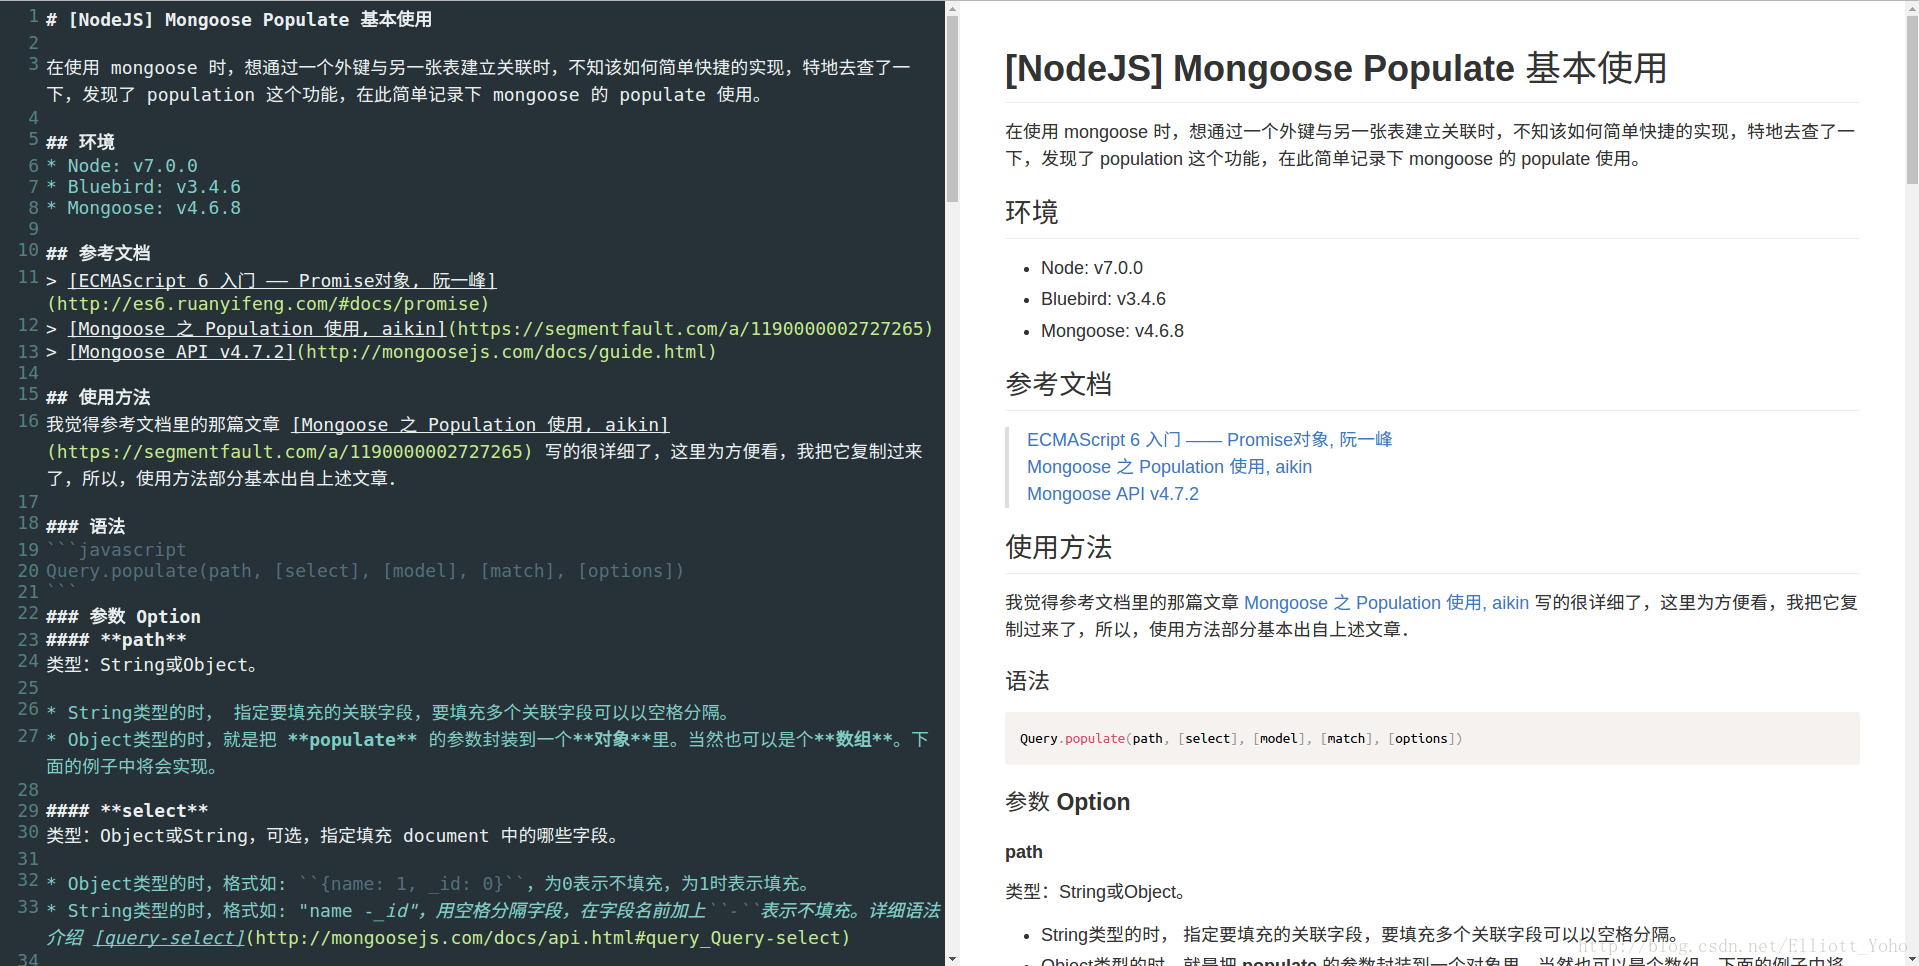
Task: Click '类型: Object或String' line 30 in editor
Action: coord(336,836)
